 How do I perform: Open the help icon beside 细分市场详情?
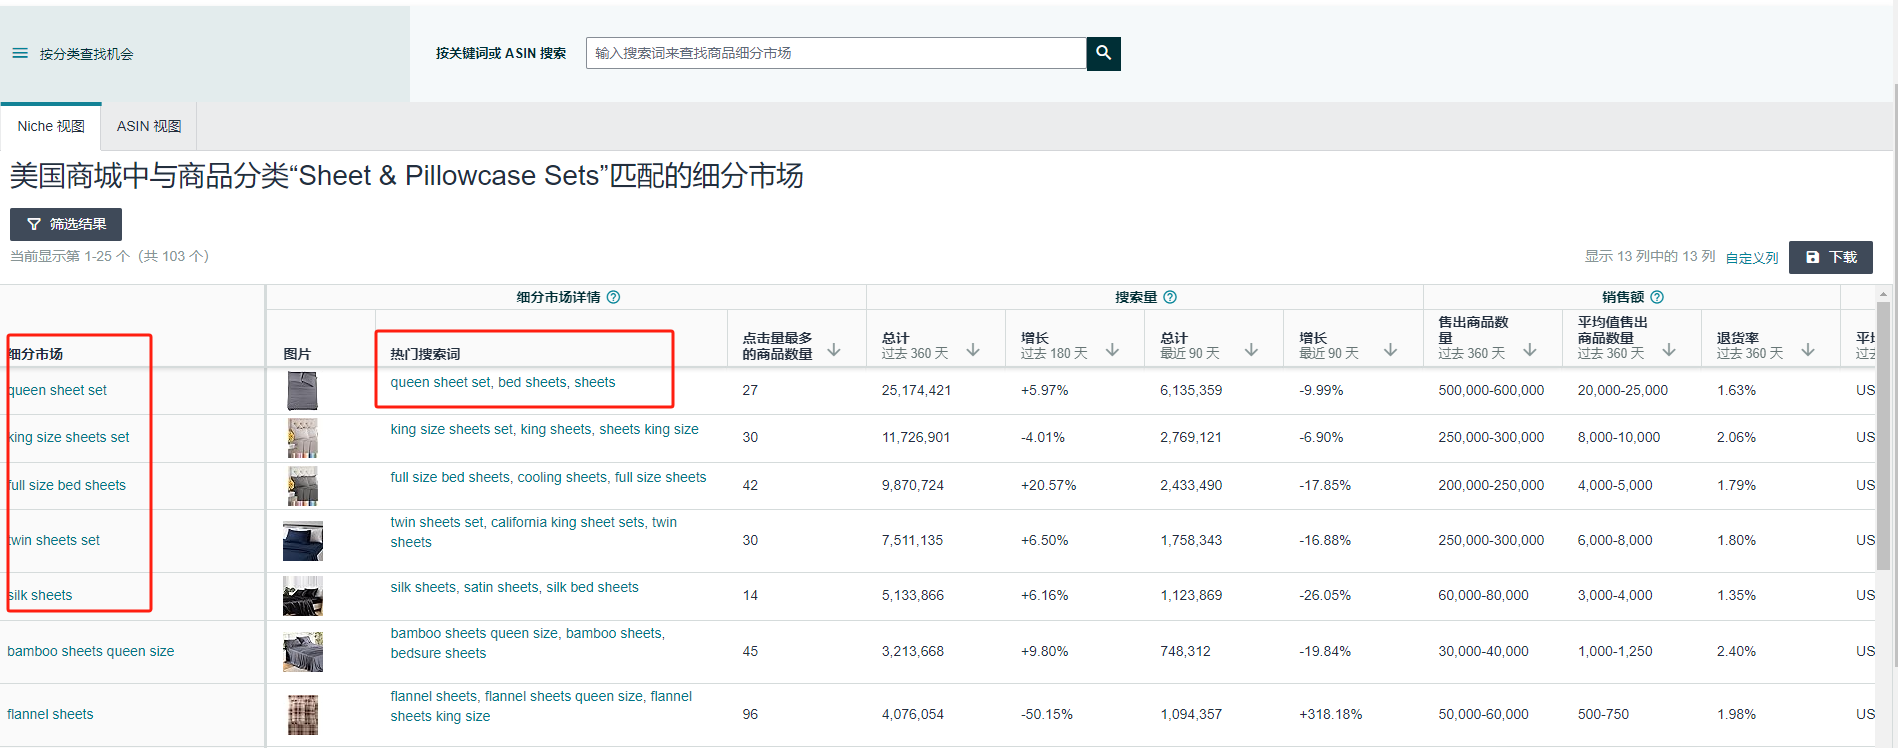[x=614, y=297]
